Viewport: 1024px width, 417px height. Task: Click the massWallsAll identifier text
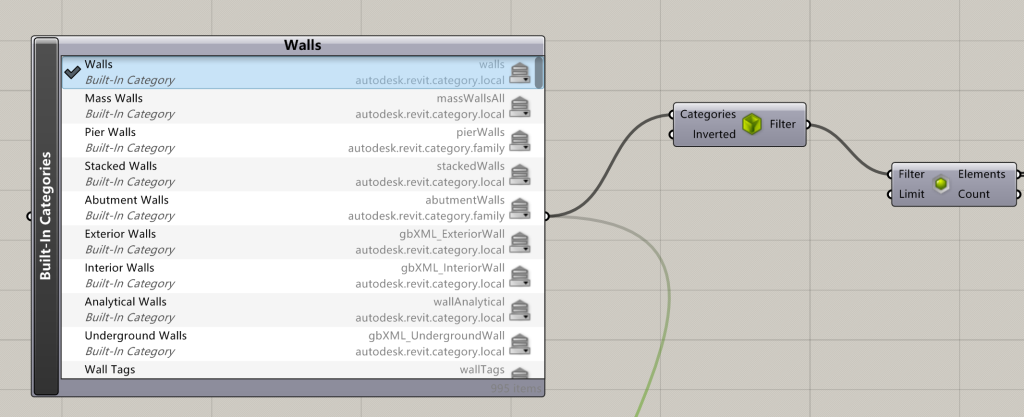point(470,99)
